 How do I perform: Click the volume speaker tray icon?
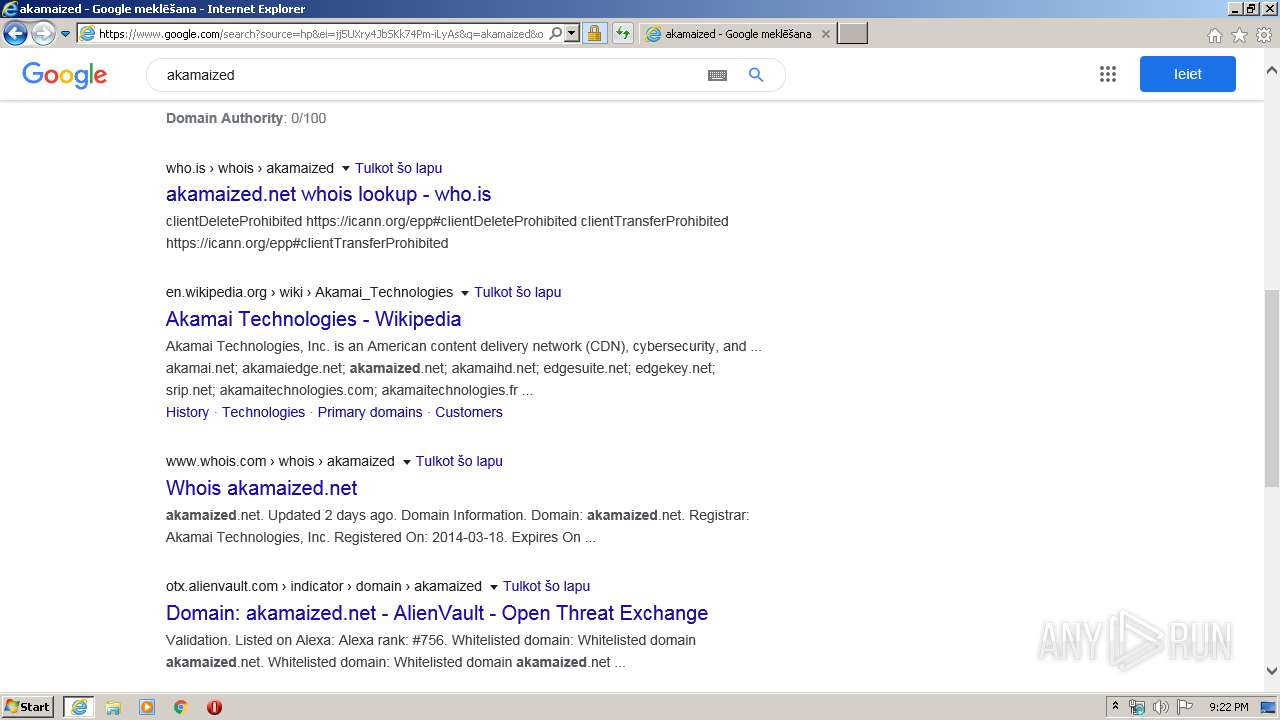[x=1161, y=707]
